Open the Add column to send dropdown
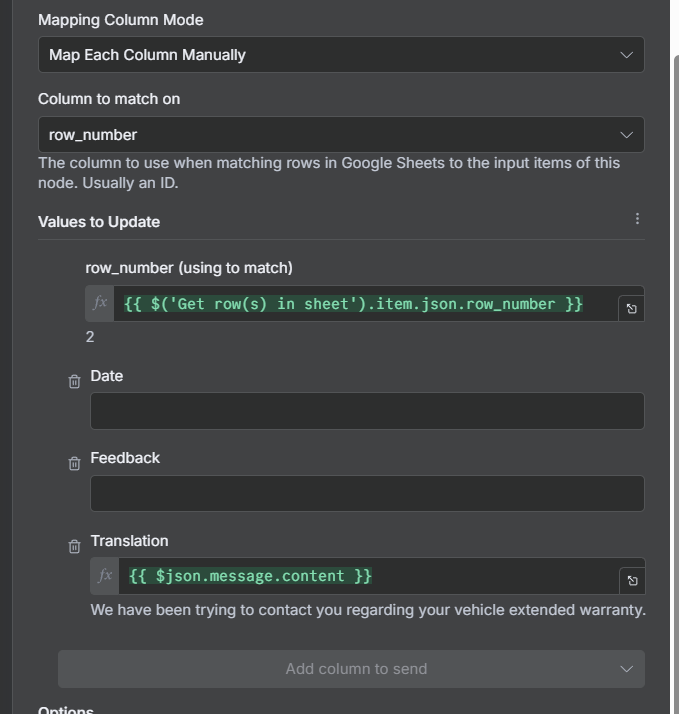 (x=351, y=669)
